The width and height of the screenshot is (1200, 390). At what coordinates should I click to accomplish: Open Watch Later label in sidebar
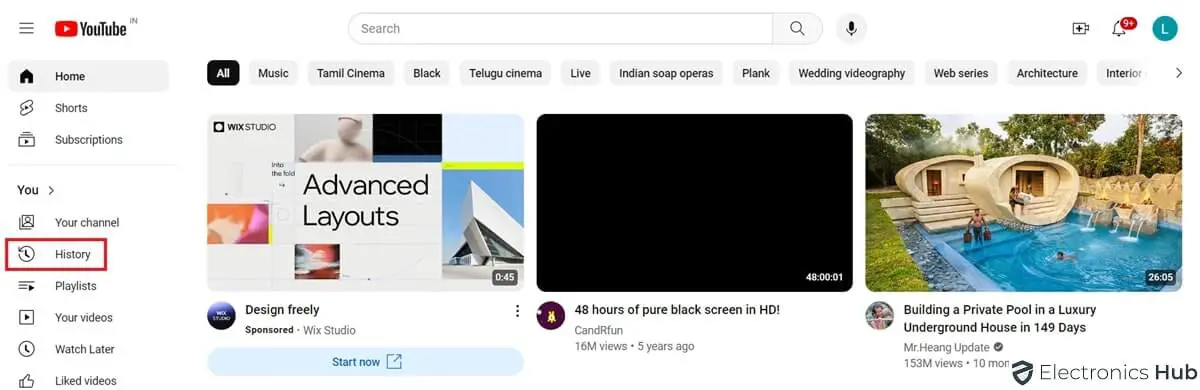pos(85,349)
